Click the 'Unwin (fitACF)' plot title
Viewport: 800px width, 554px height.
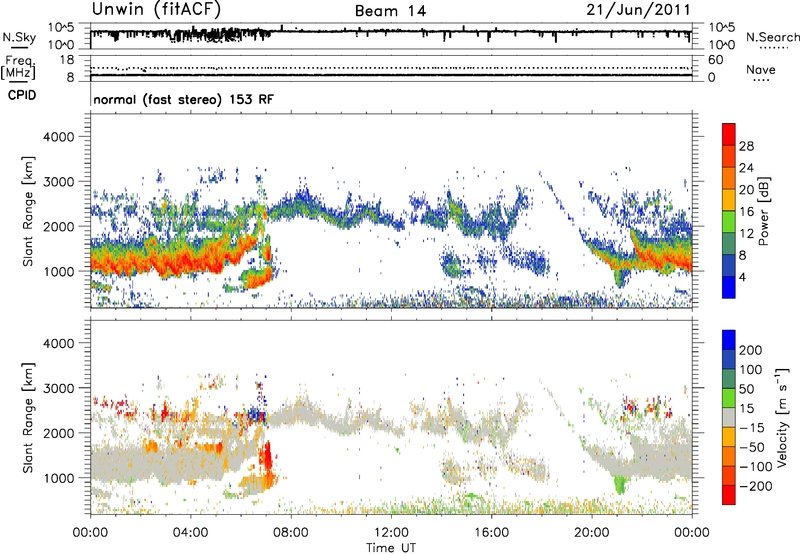tap(156, 9)
